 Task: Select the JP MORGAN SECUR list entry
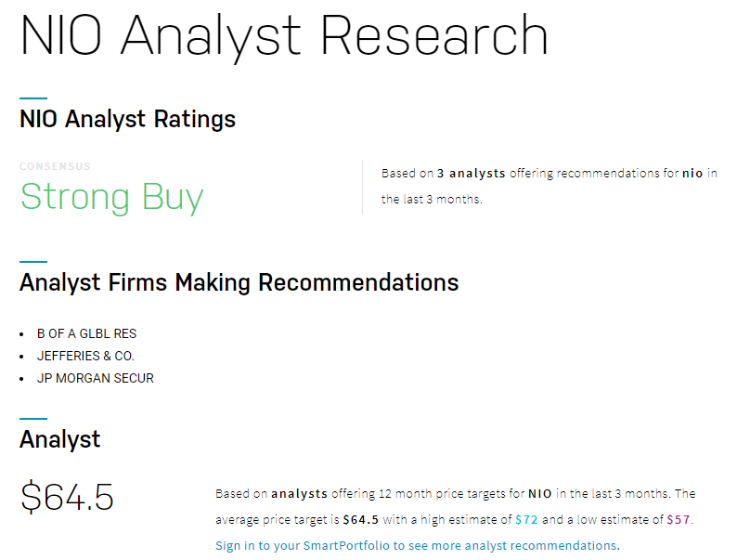click(x=95, y=378)
